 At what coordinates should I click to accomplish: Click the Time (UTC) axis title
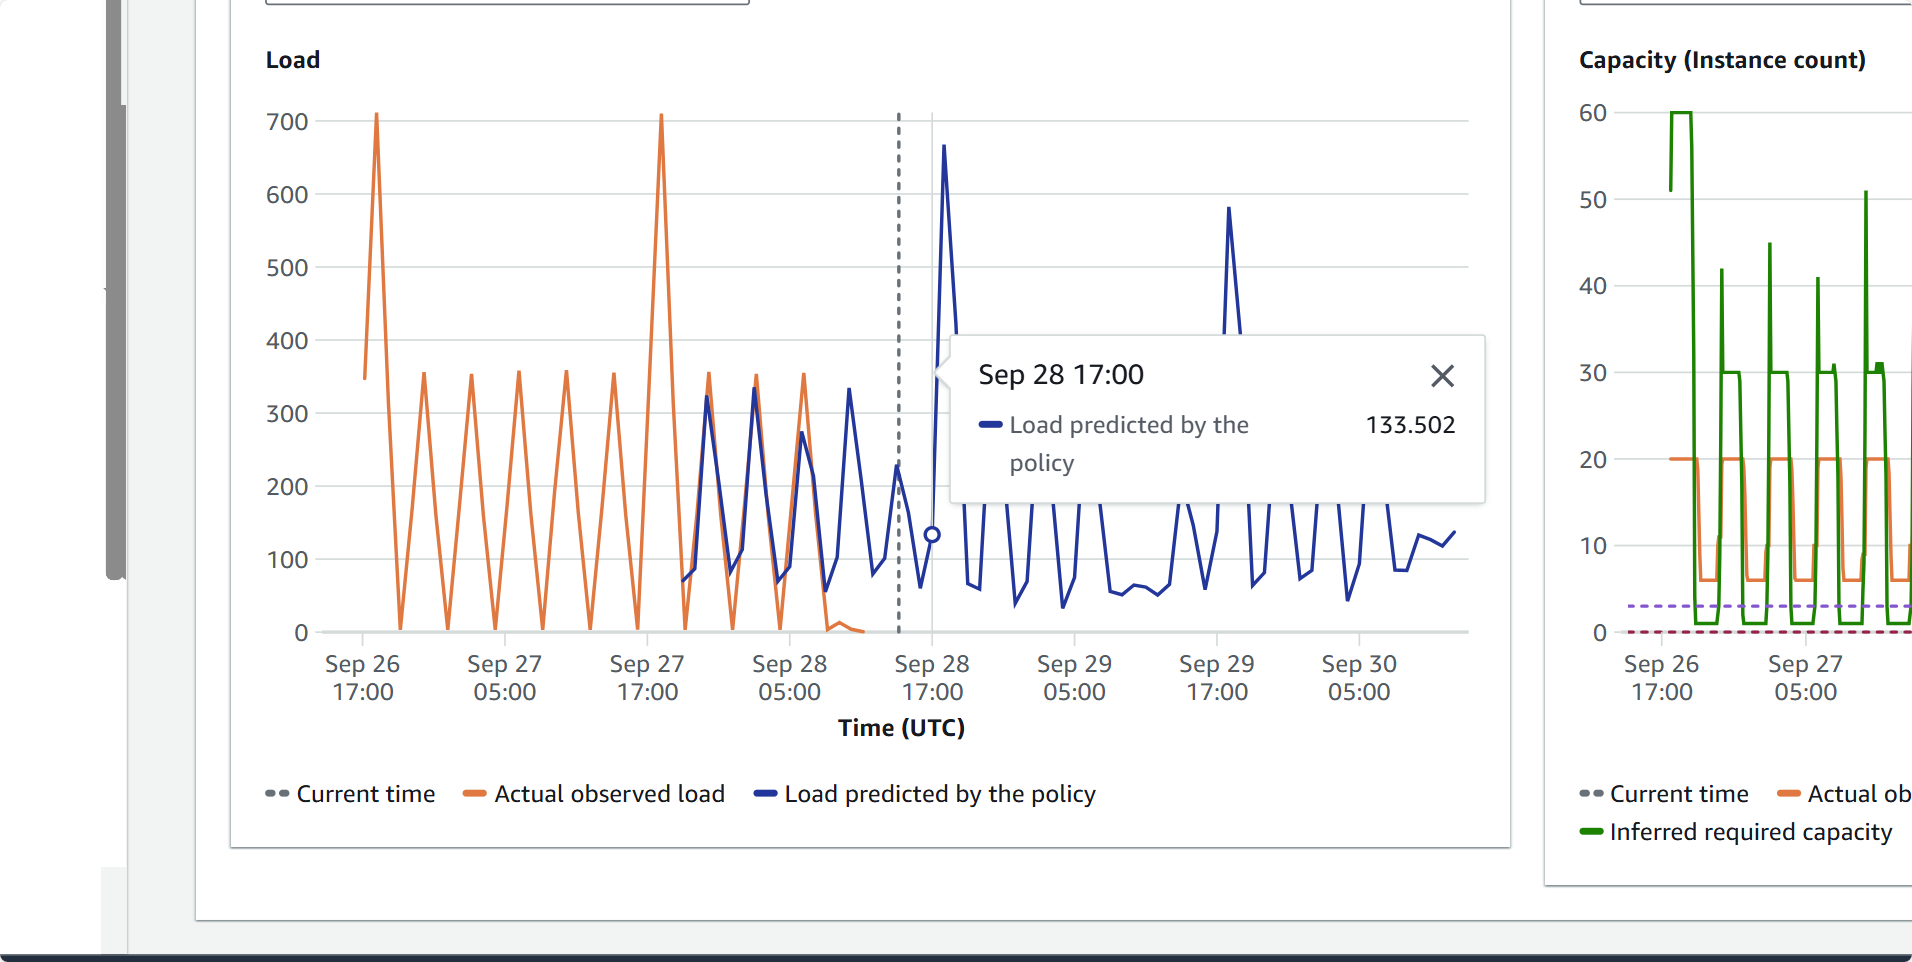point(901,728)
